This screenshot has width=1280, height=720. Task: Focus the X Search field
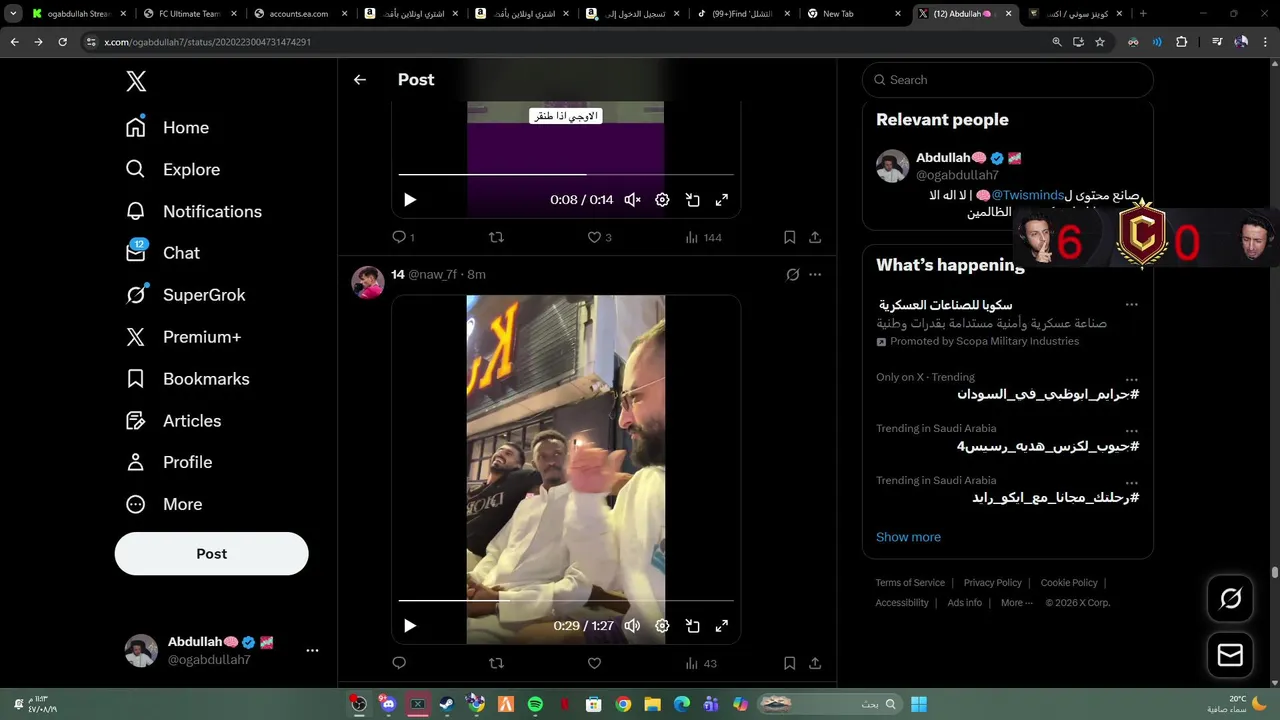tap(1008, 80)
